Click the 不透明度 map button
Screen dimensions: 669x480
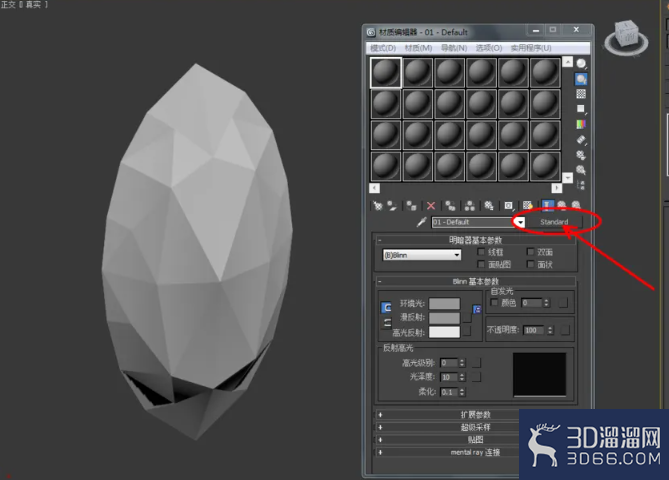pos(565,330)
